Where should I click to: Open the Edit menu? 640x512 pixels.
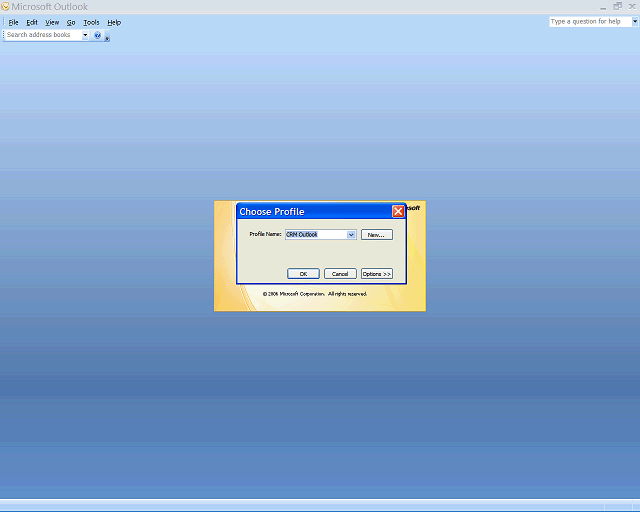click(32, 22)
